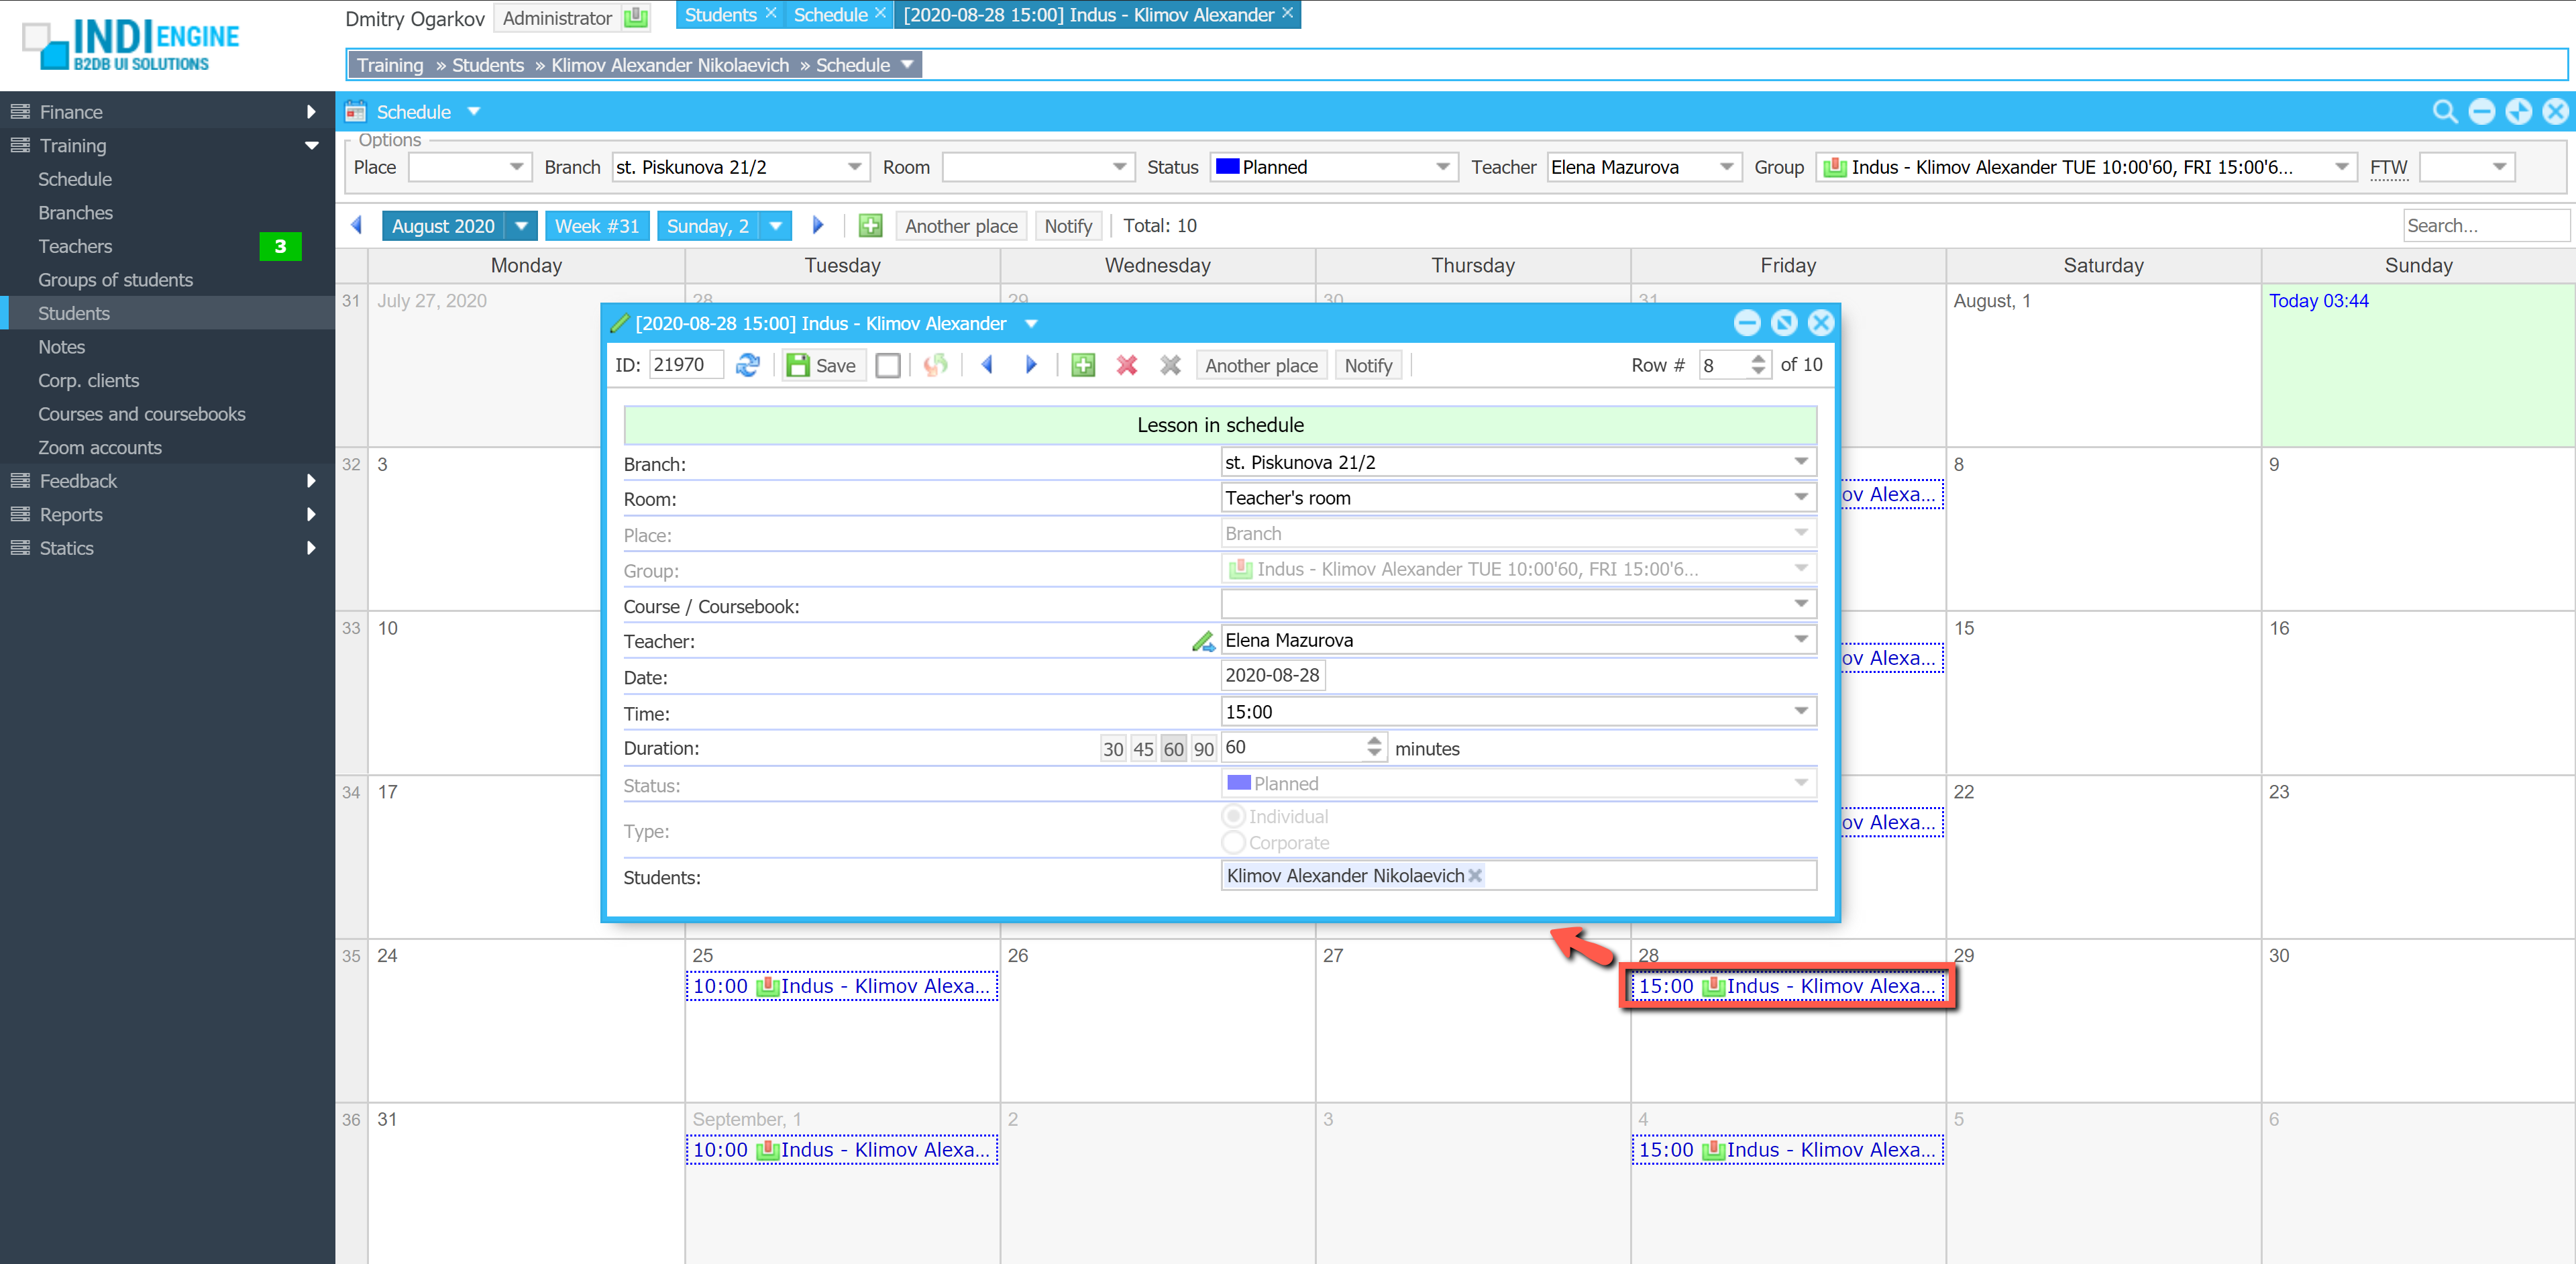Screen dimensions: 2576x1264
Task: Select the Individual type radio button
Action: coord(1234,816)
